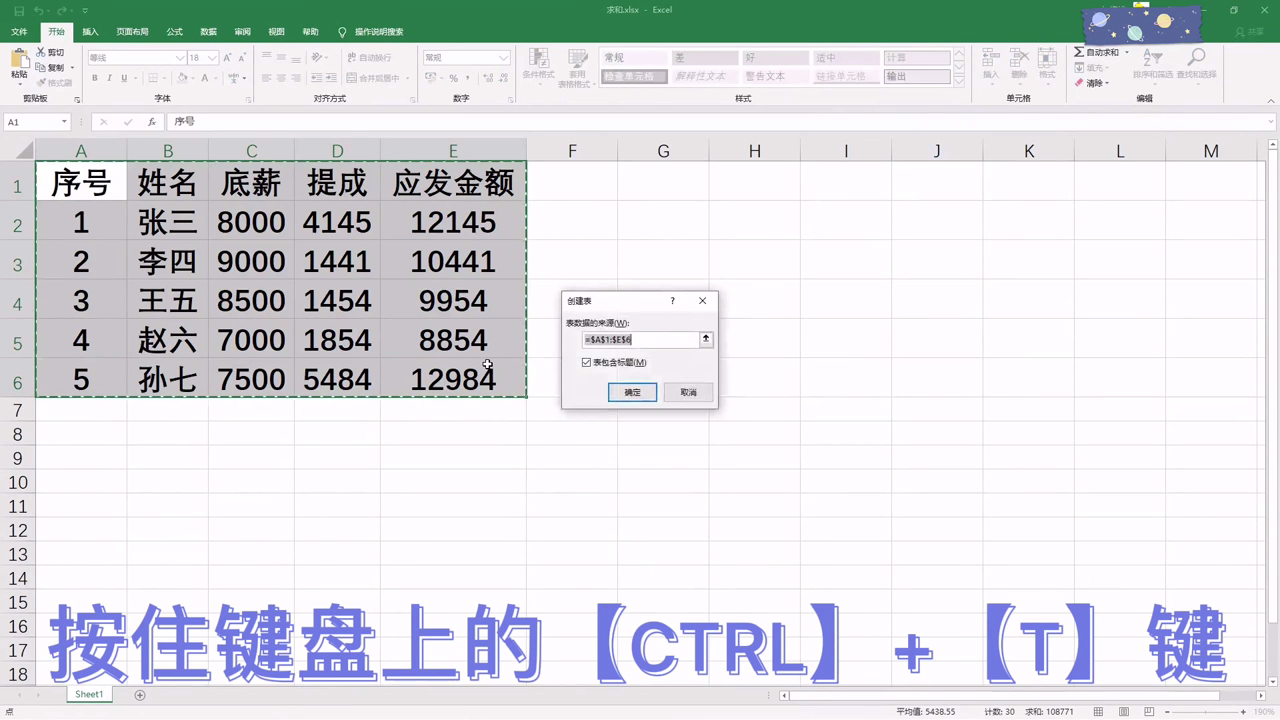Click the text orientation icon
Image resolution: width=1280 pixels, height=720 pixels.
point(317,58)
